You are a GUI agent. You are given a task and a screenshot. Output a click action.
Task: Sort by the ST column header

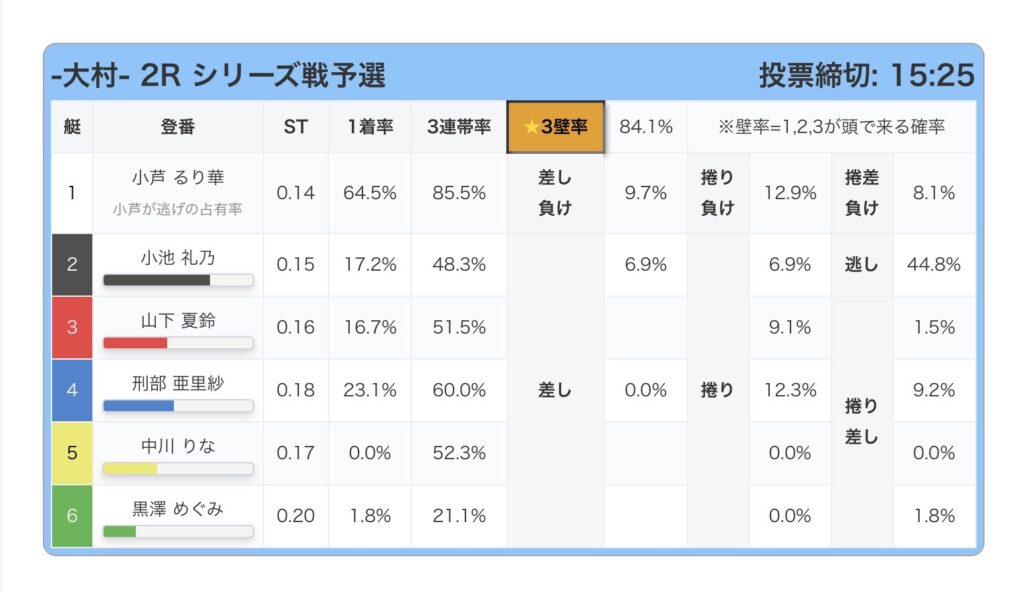pyautogui.click(x=295, y=127)
